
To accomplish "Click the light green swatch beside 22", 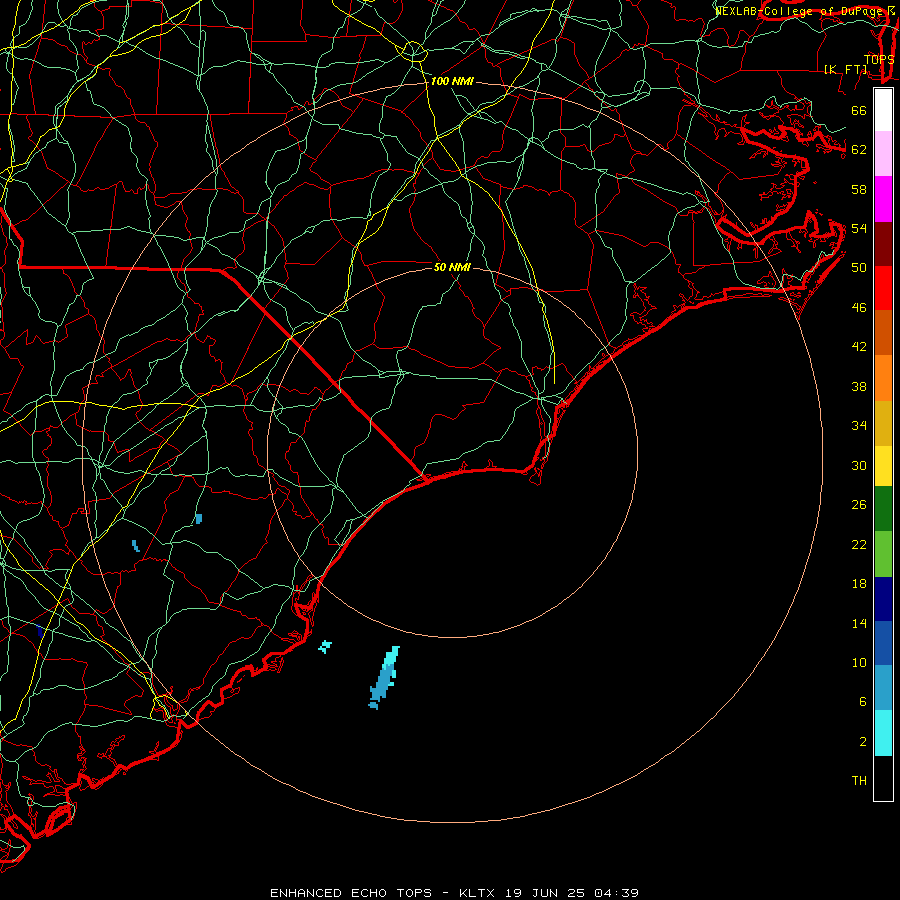I will [x=883, y=554].
